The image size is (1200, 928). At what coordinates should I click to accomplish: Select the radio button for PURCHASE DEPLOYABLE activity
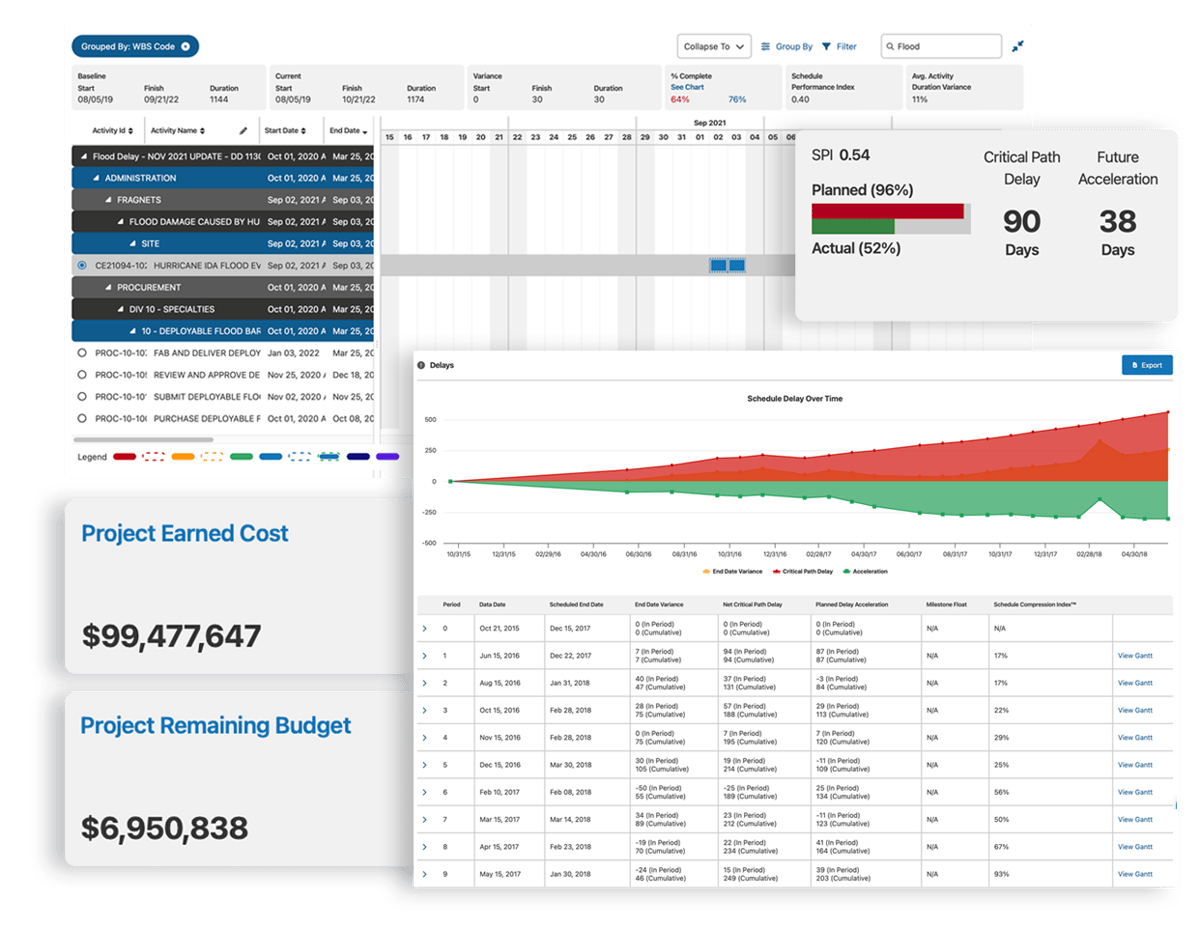pos(81,419)
